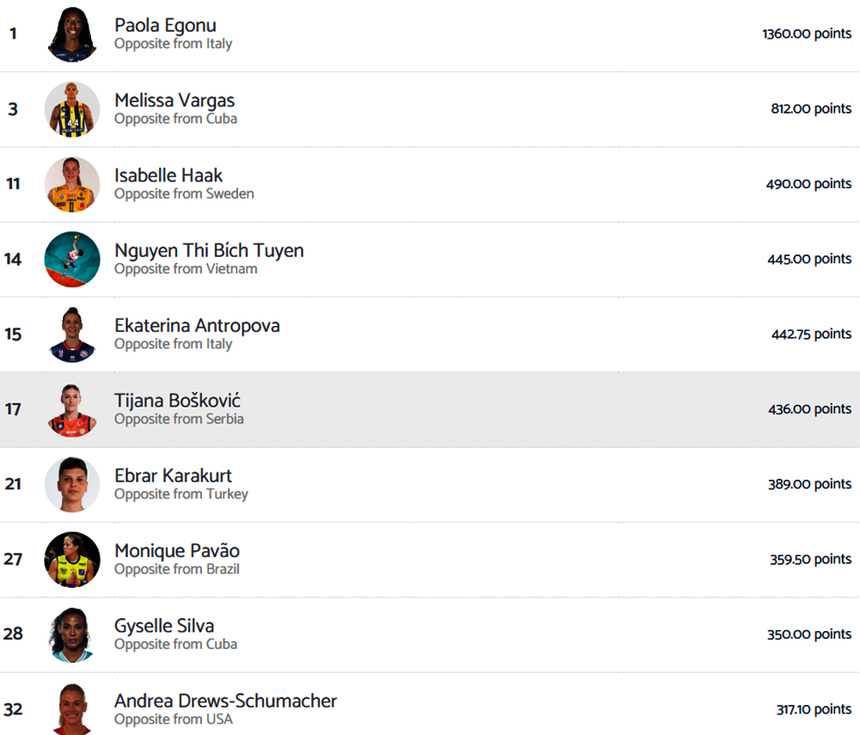The height and width of the screenshot is (735, 860).
Task: Click the Ekaterina Antropova name link
Action: click(197, 325)
